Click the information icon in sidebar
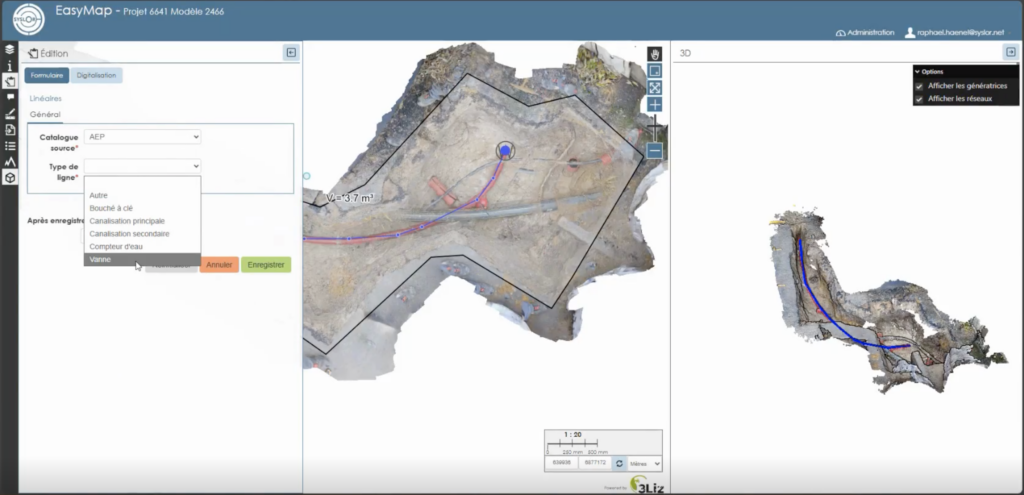 pyautogui.click(x=9, y=65)
